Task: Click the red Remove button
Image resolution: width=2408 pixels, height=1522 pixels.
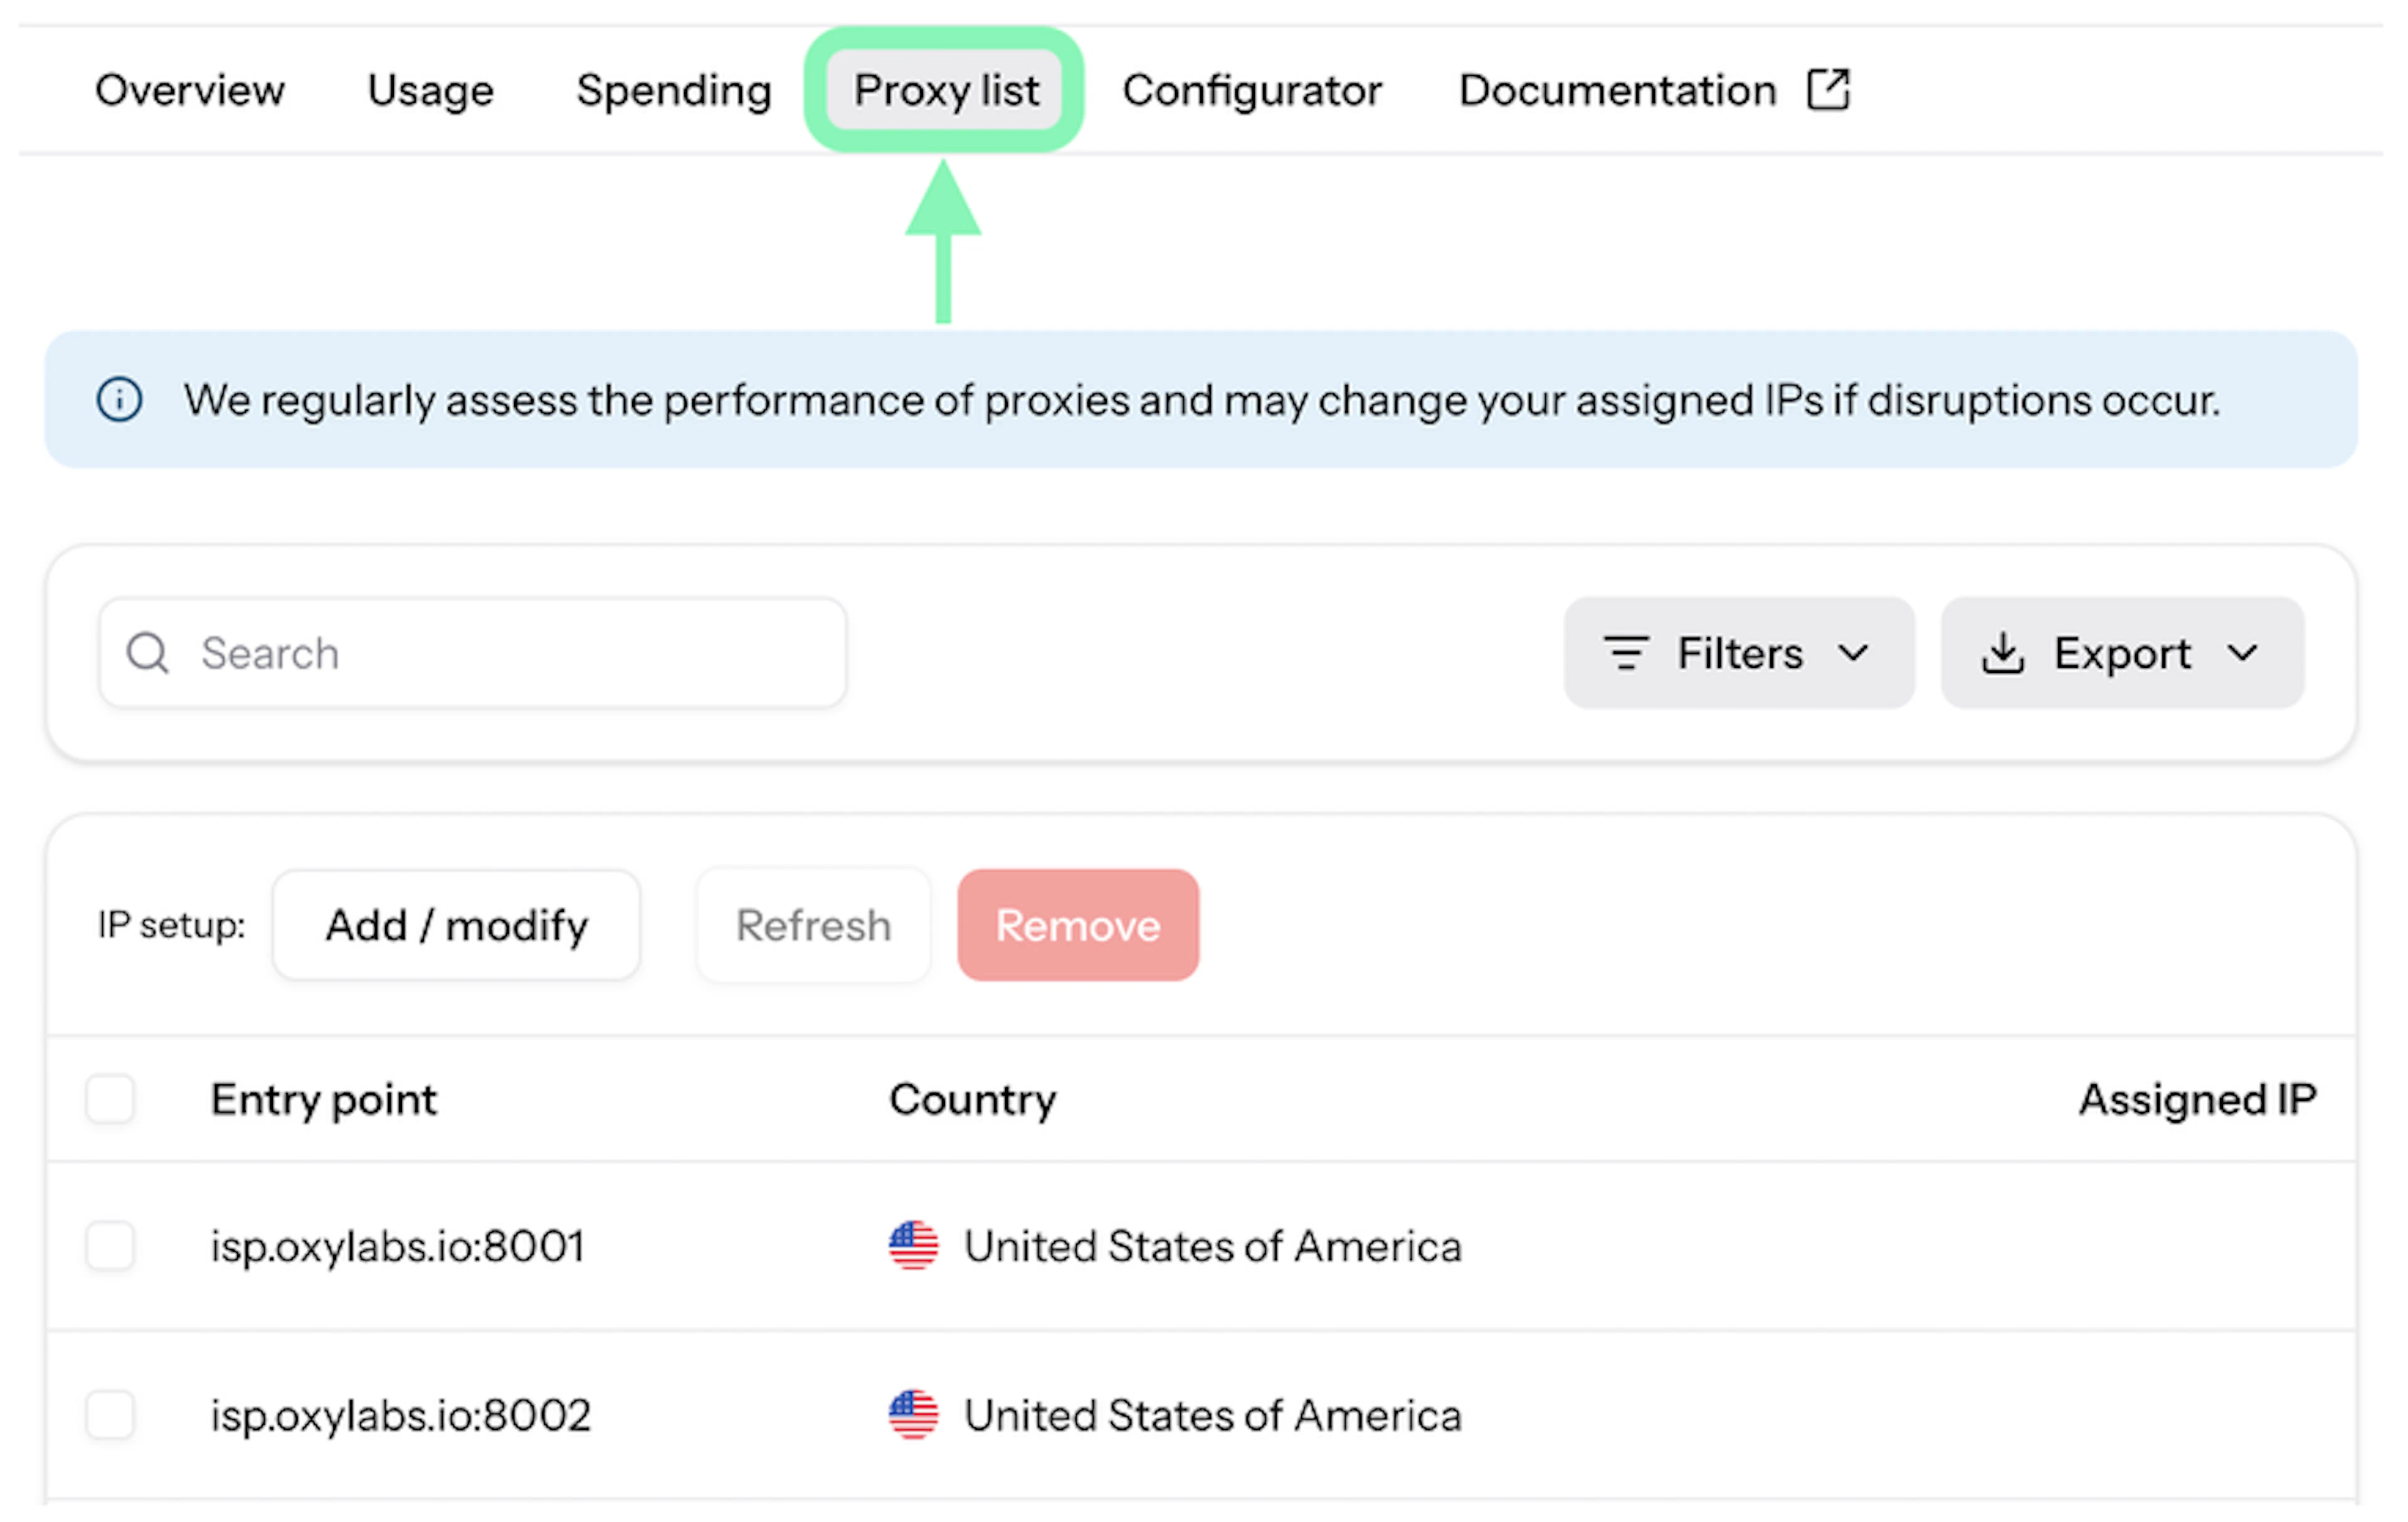Action: pos(1078,925)
